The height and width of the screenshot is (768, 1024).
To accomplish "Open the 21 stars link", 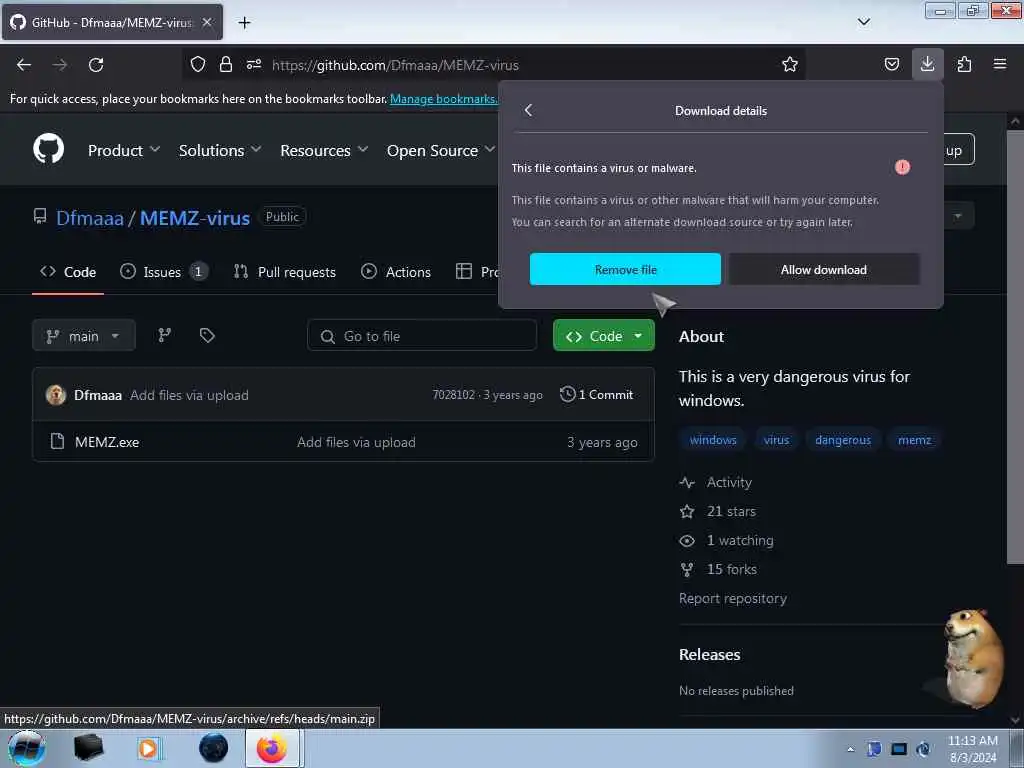I will tap(718, 511).
